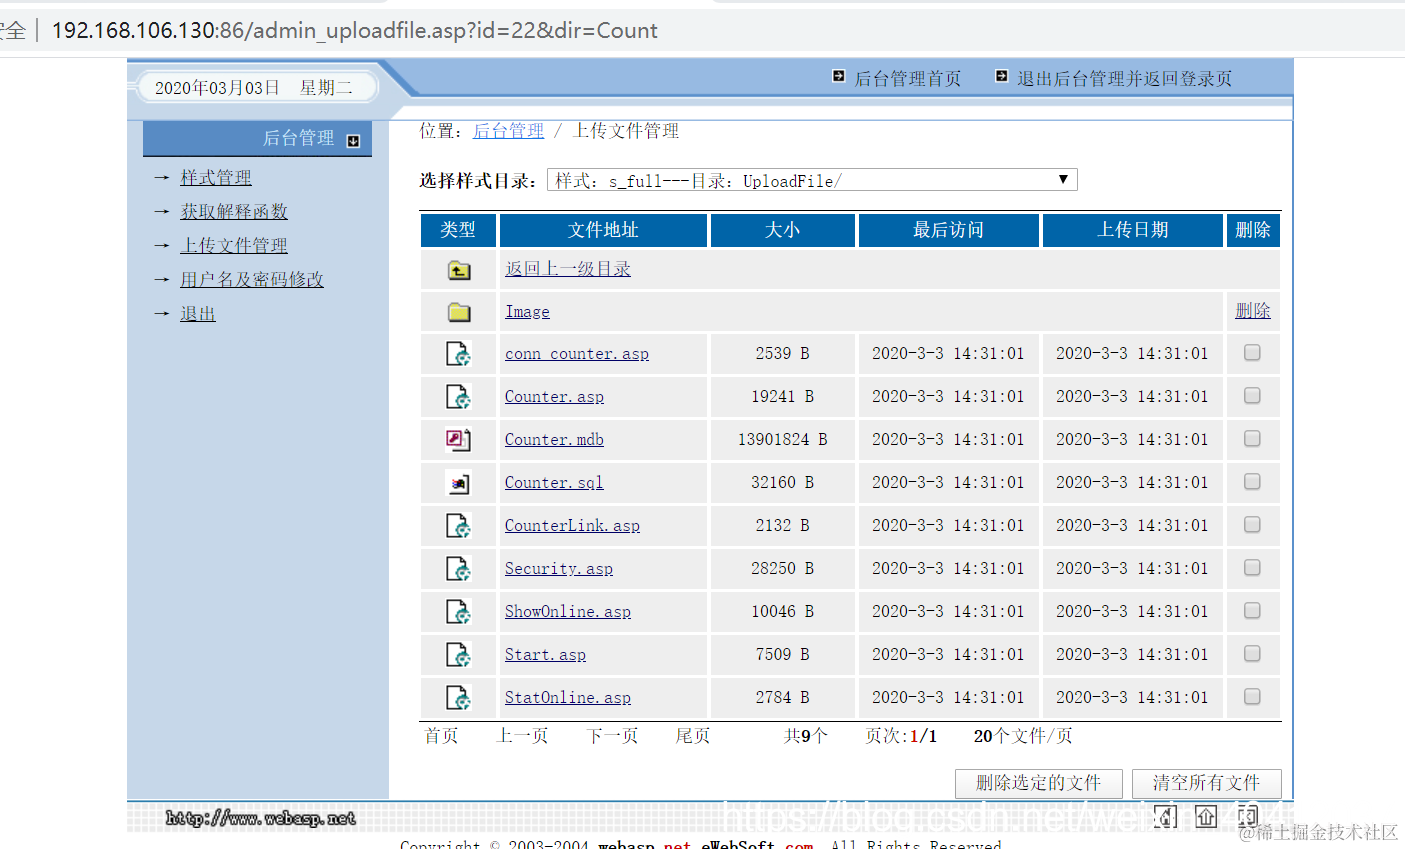Viewport: 1405px width, 849px height.
Task: Click the 文件地址 column header
Action: [603, 230]
